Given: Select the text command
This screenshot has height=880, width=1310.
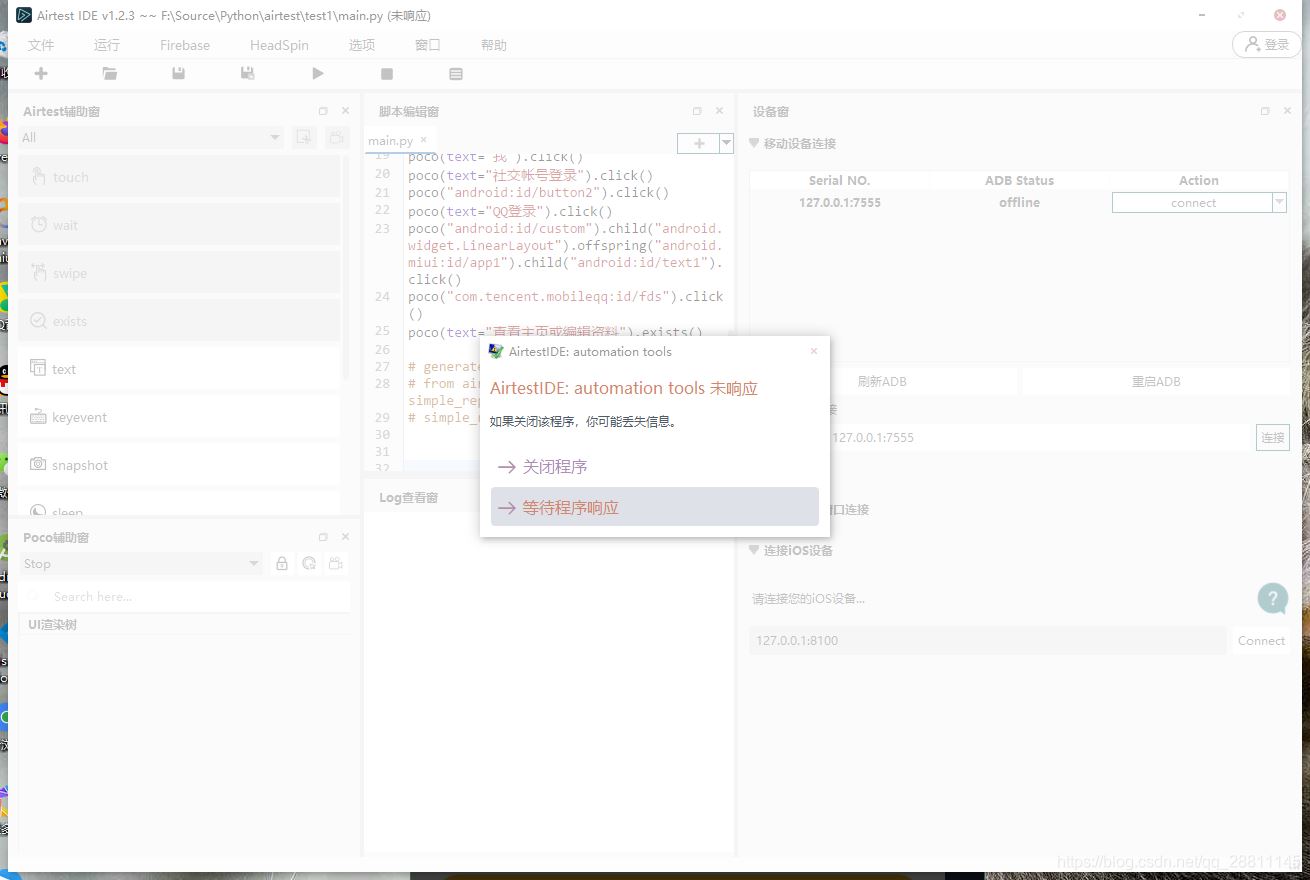Looking at the screenshot, I should (x=179, y=369).
